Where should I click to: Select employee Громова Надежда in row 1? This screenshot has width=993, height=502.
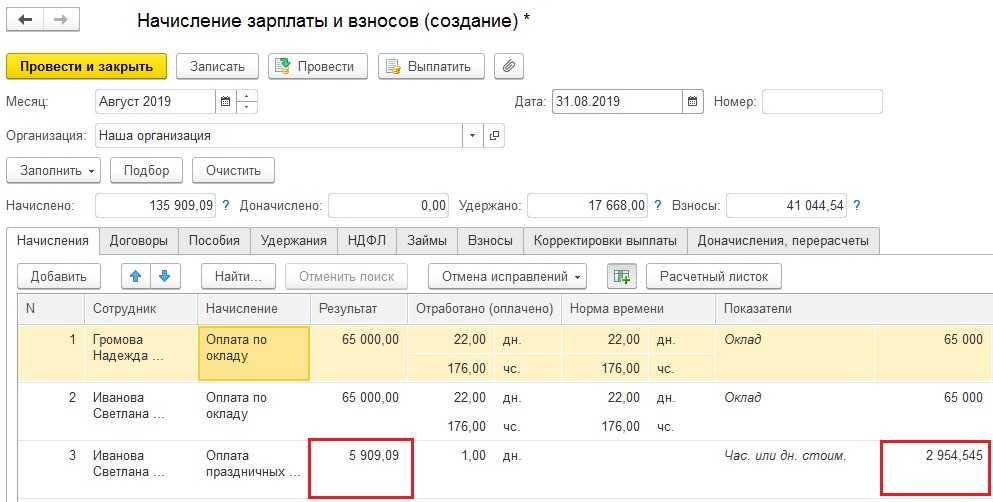[x=141, y=353]
